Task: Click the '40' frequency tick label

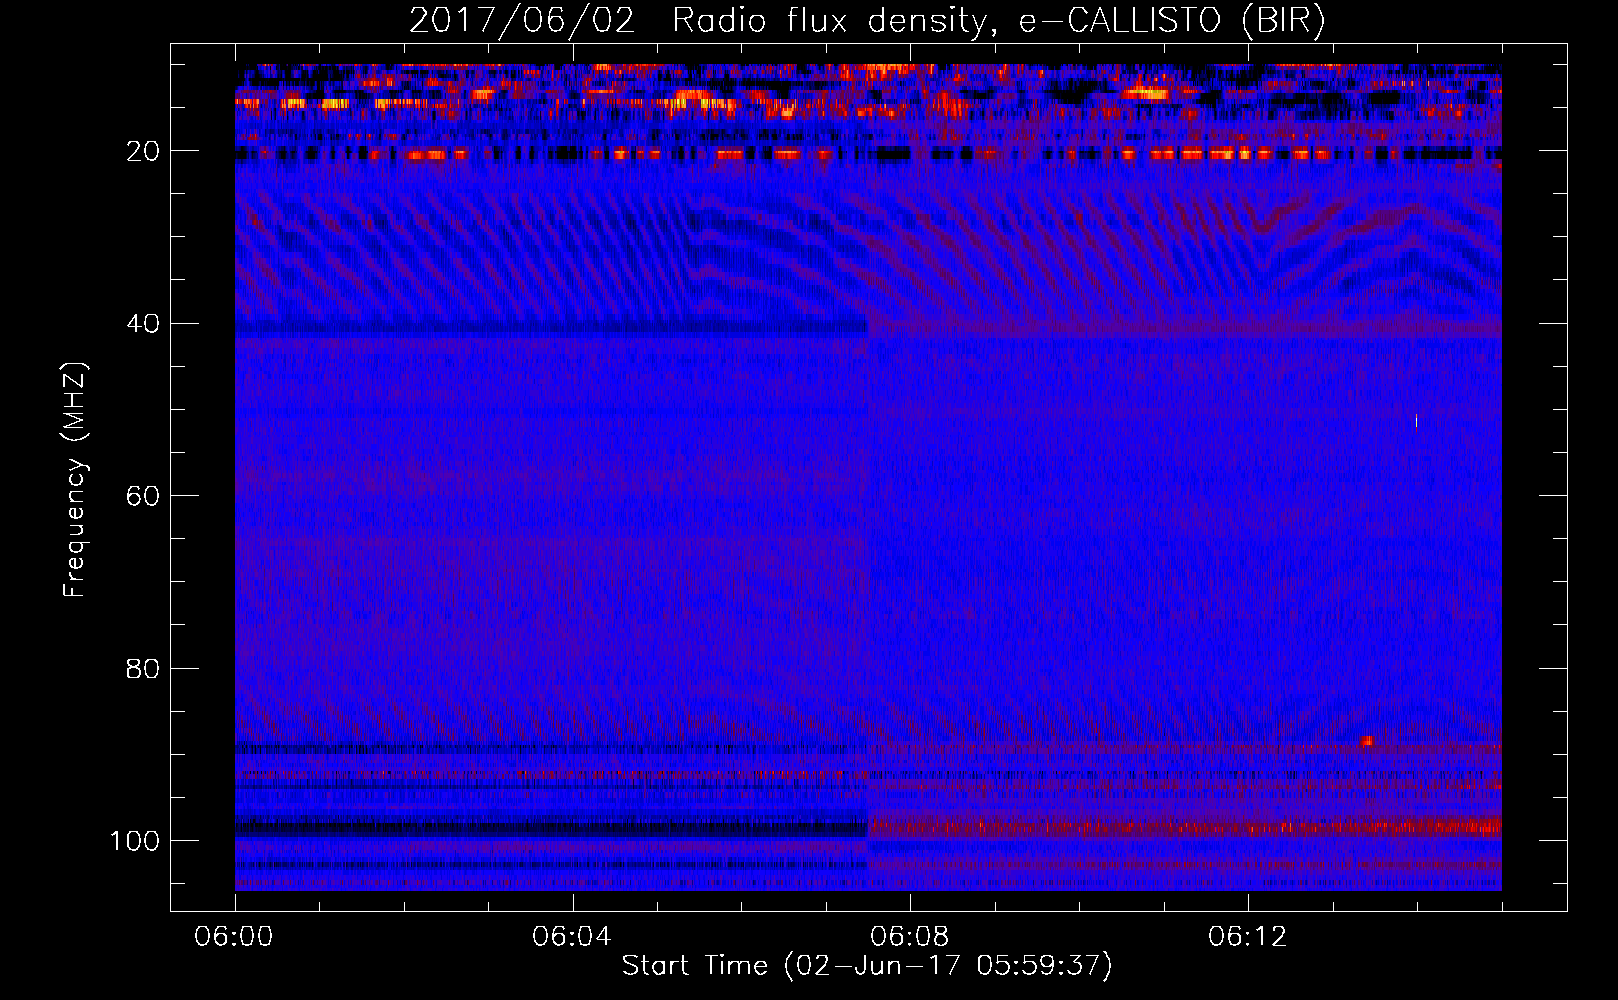Action: pos(144,324)
